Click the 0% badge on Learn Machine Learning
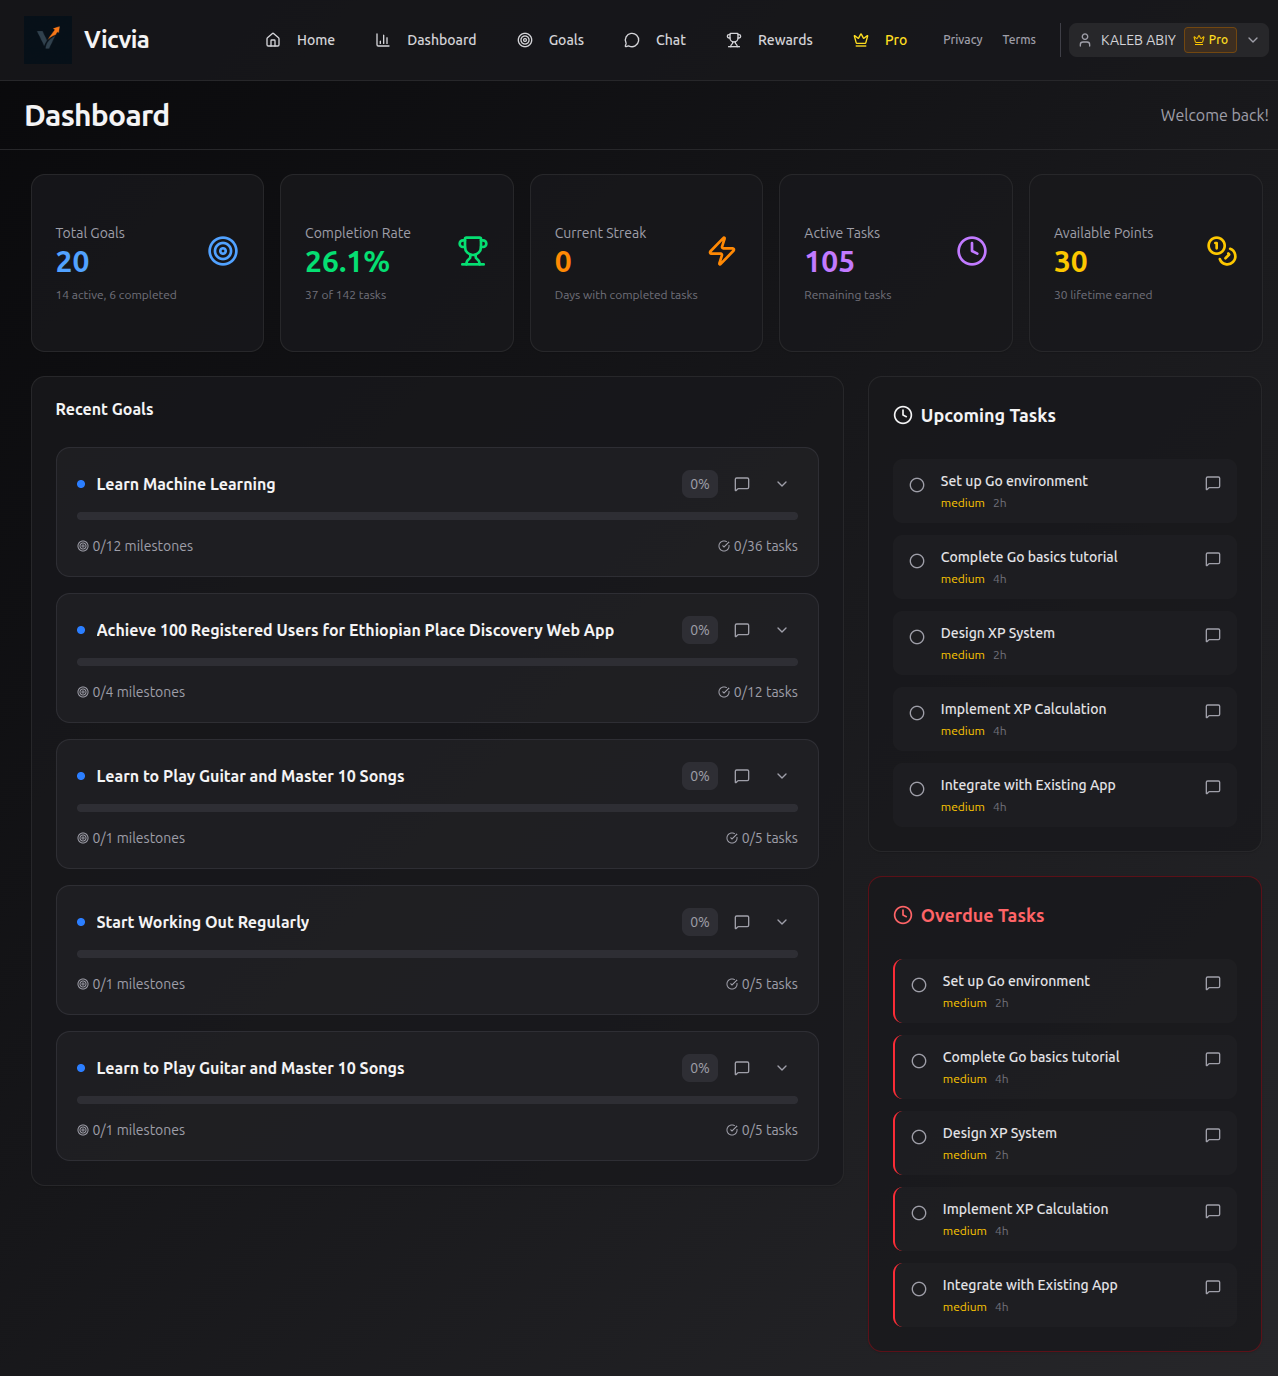This screenshot has width=1278, height=1376. click(x=699, y=484)
